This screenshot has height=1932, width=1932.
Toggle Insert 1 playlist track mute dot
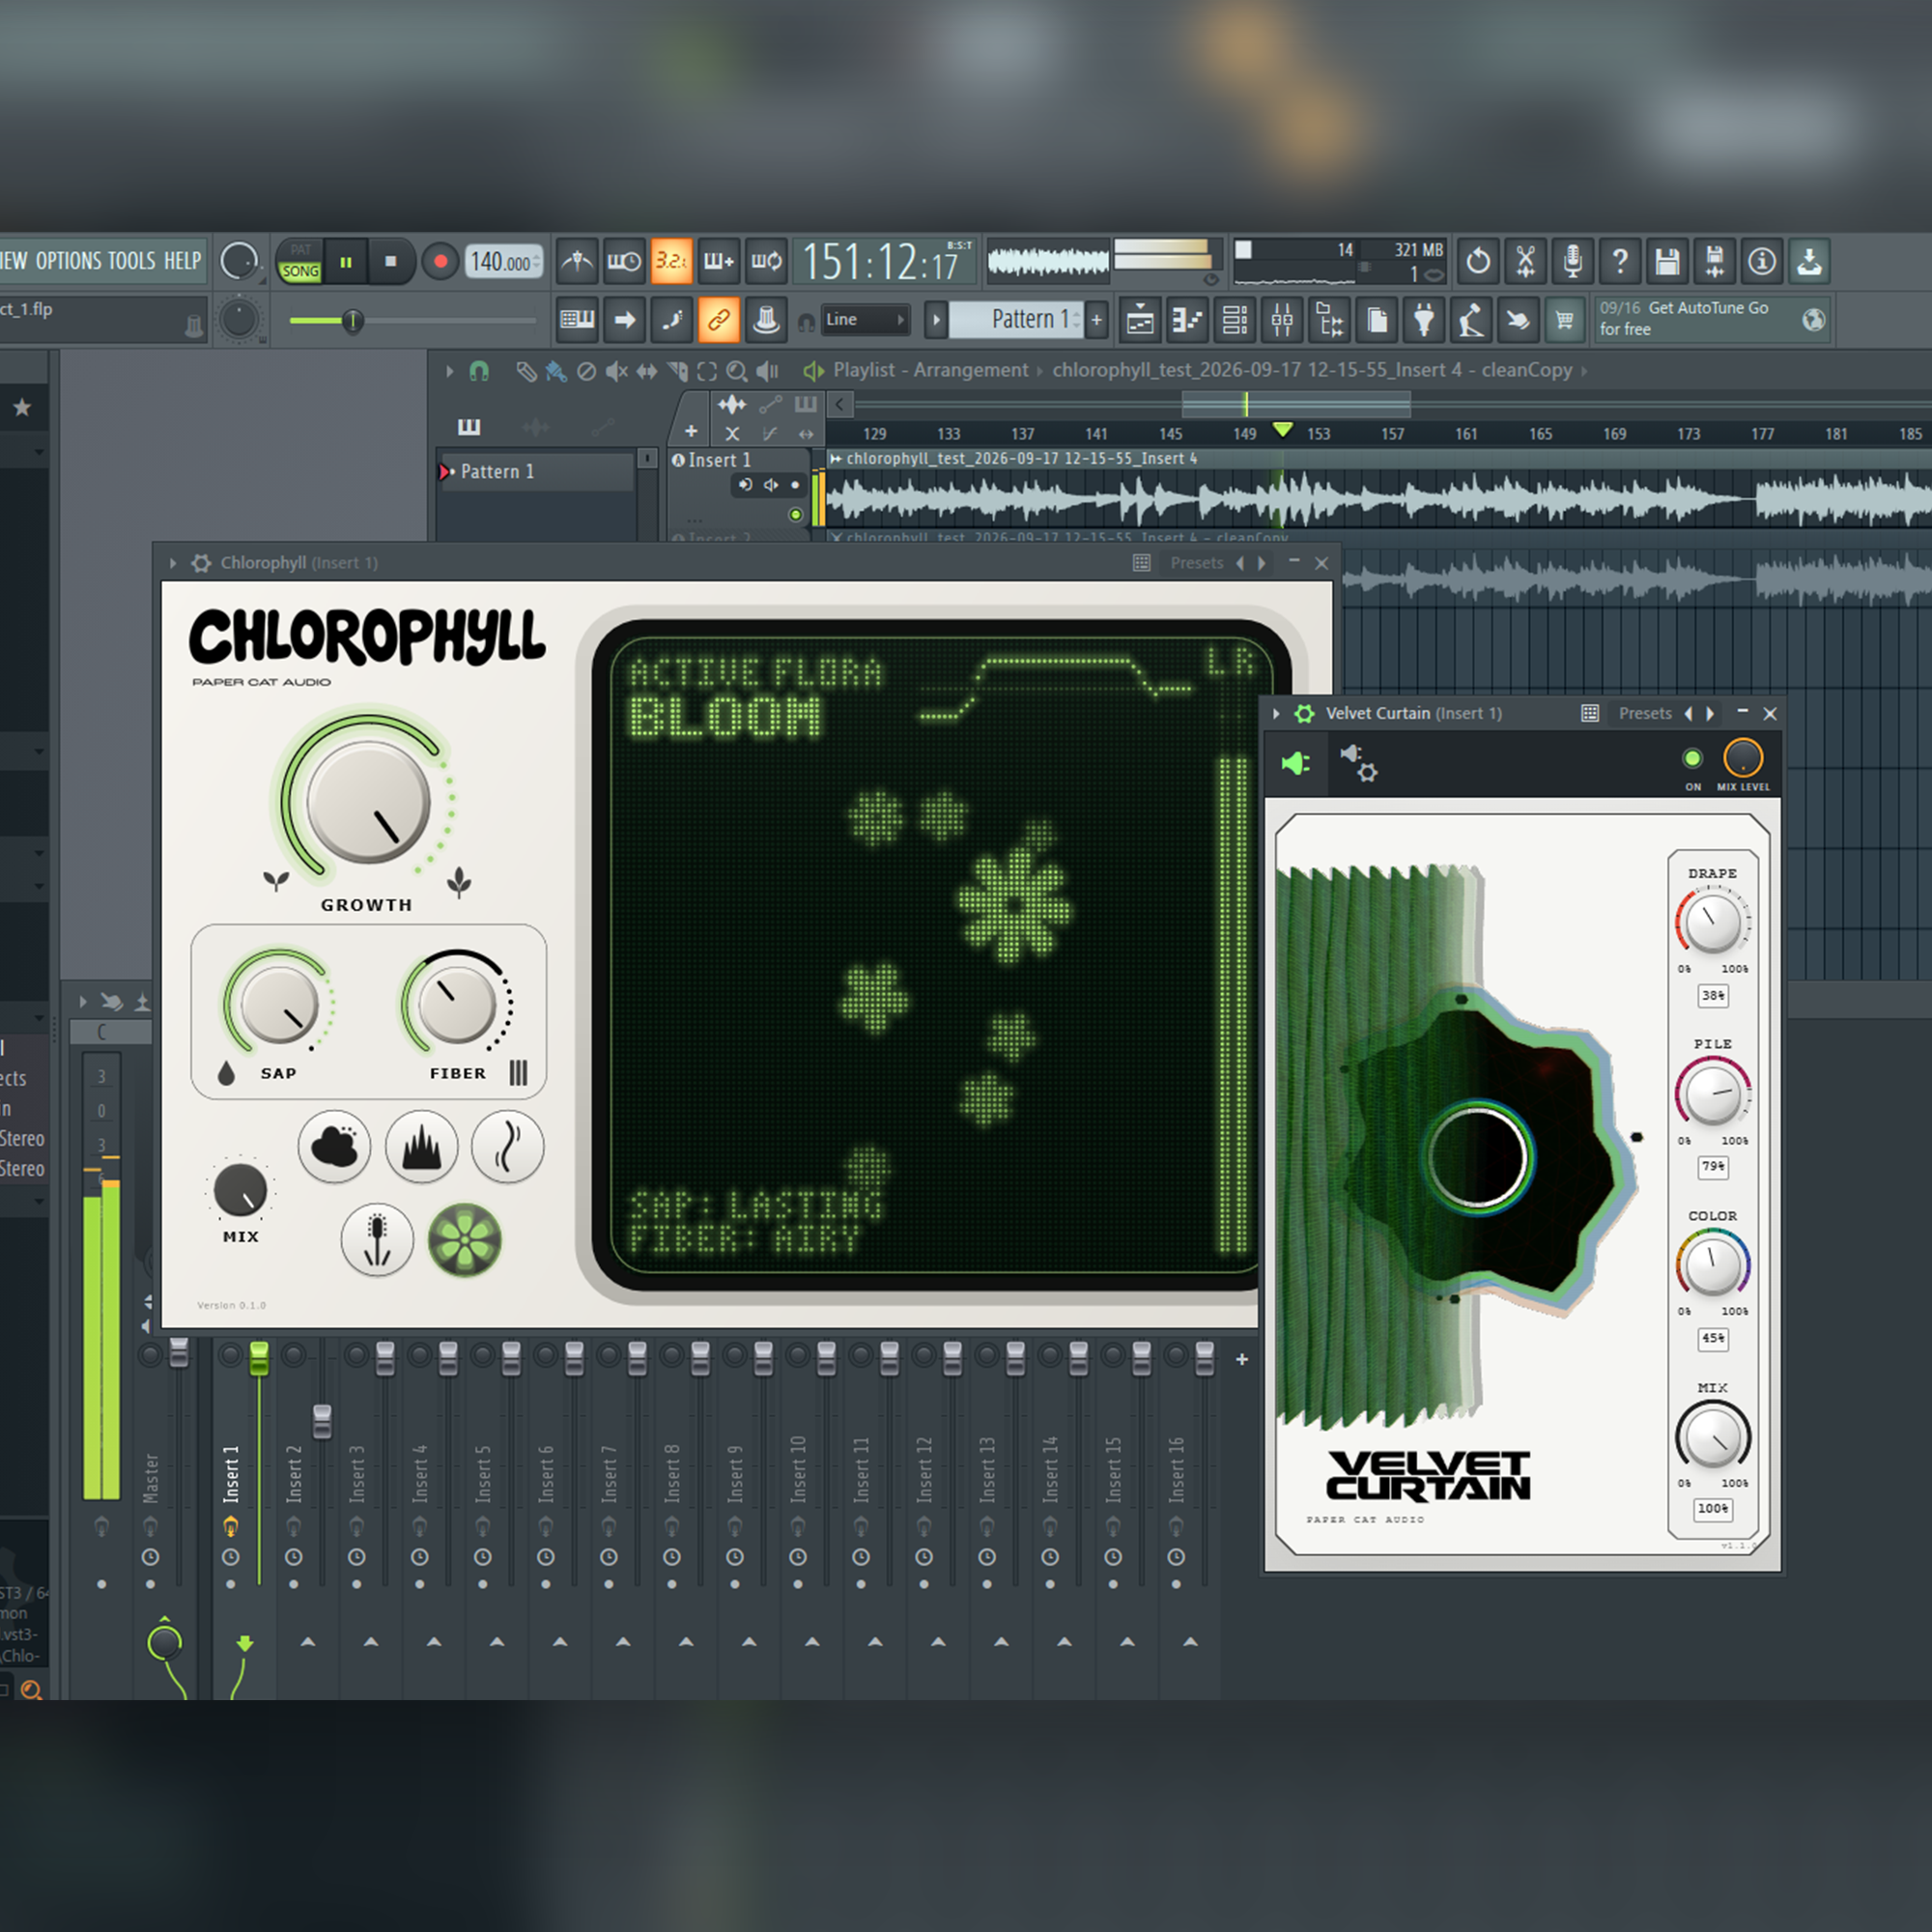pos(795,514)
